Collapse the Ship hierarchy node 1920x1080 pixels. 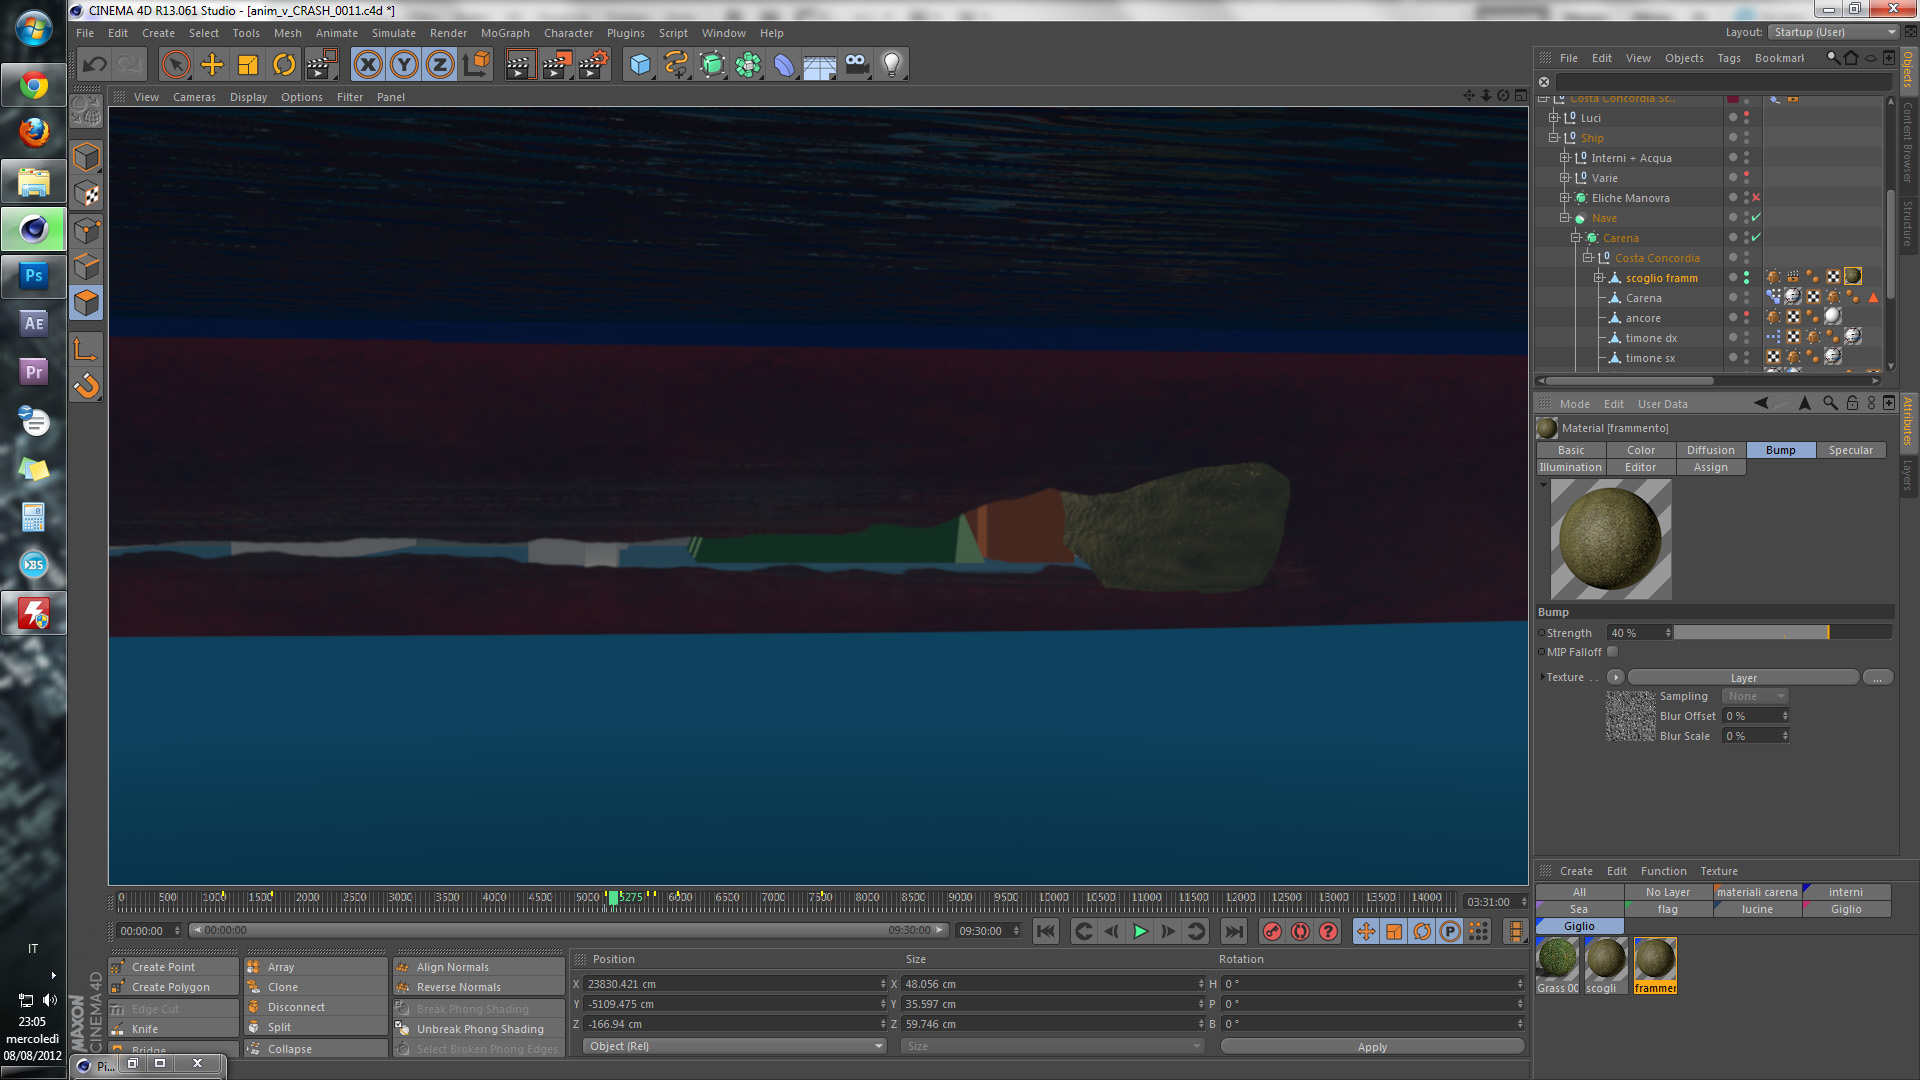1554,138
